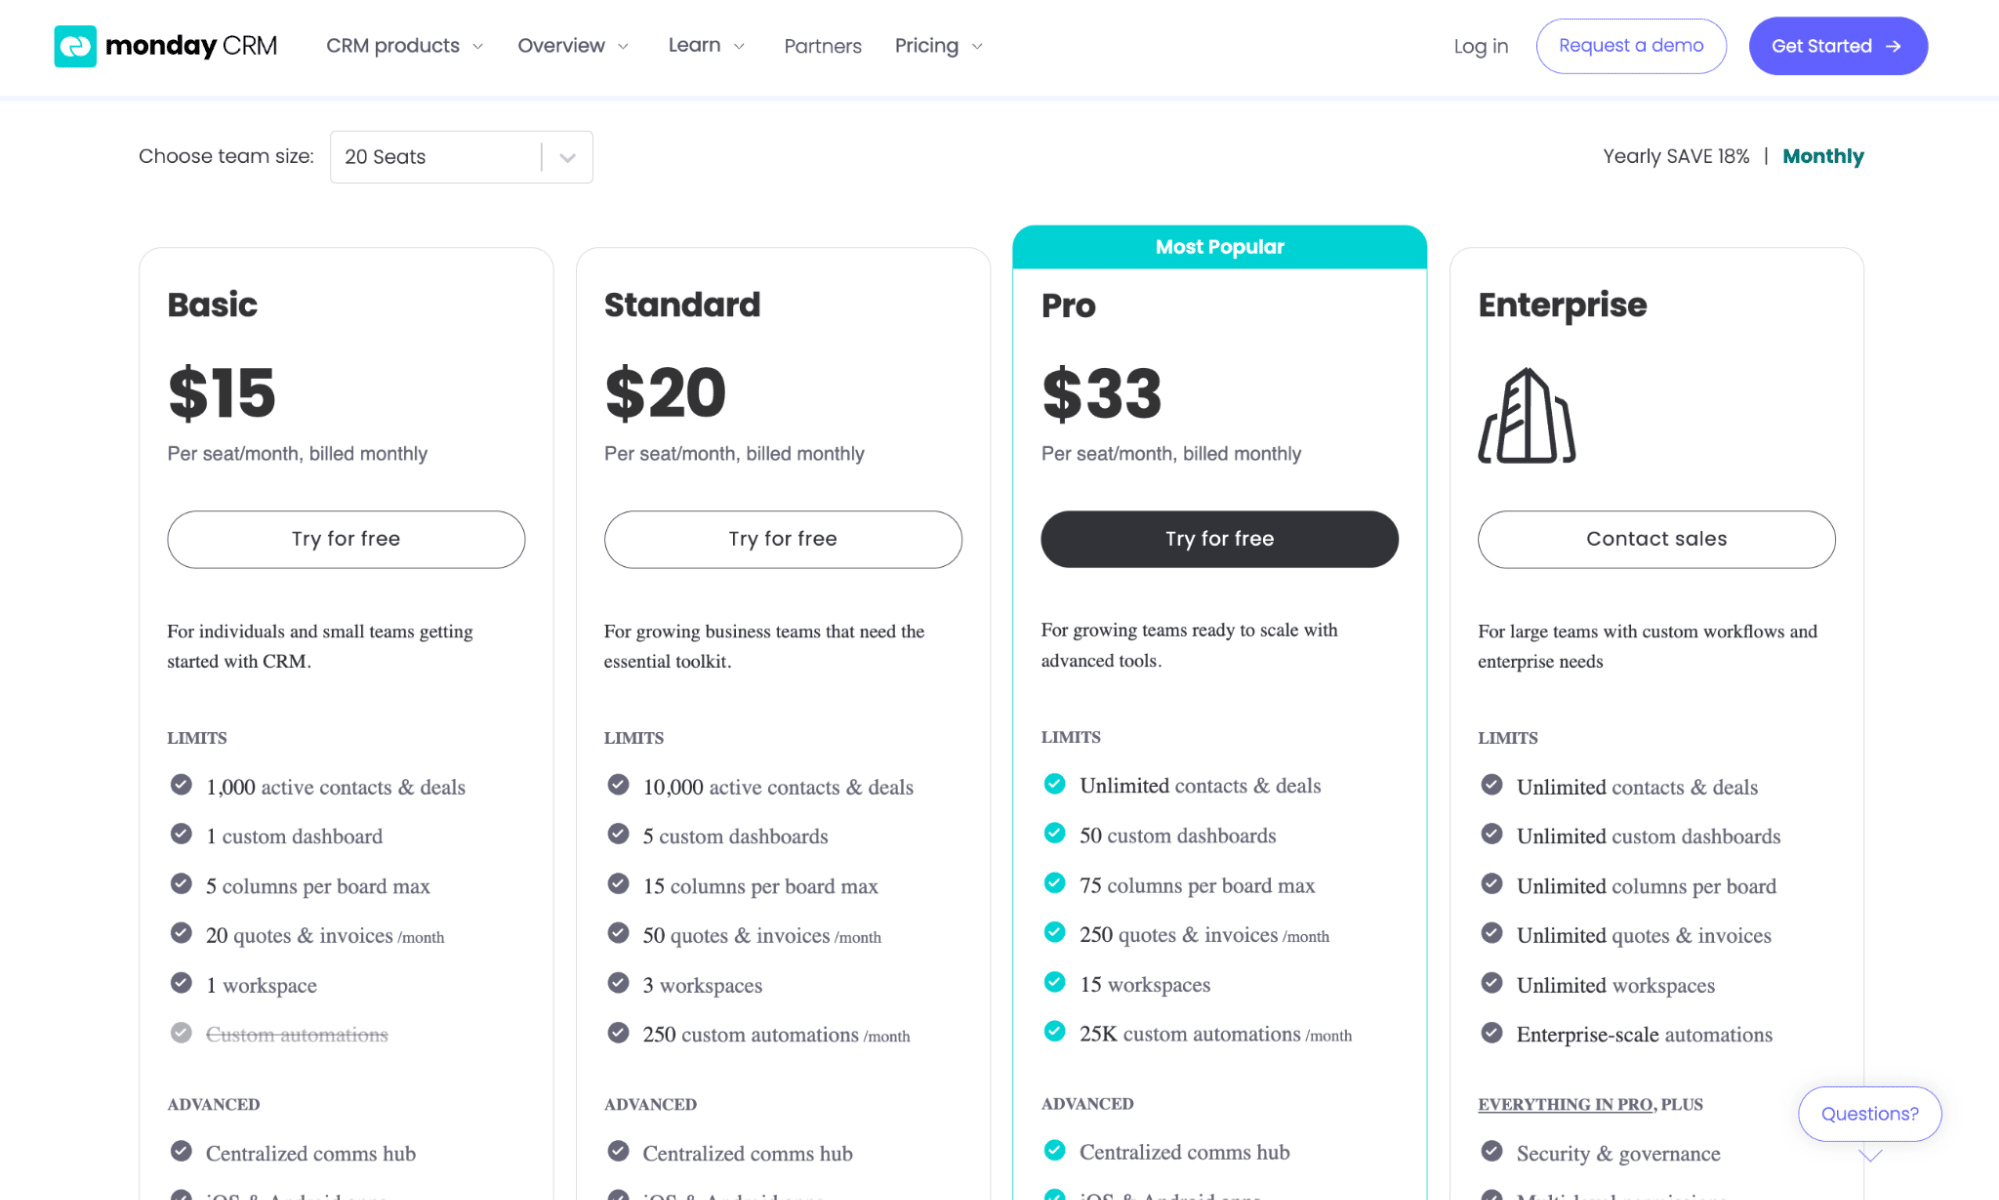
Task: Select Monthly billing option
Action: coord(1822,156)
